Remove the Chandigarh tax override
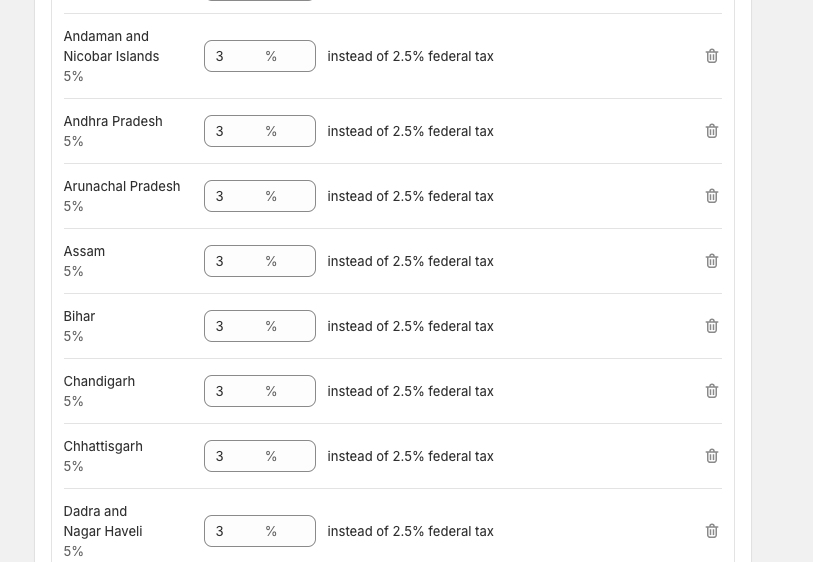813x562 pixels. 712,391
